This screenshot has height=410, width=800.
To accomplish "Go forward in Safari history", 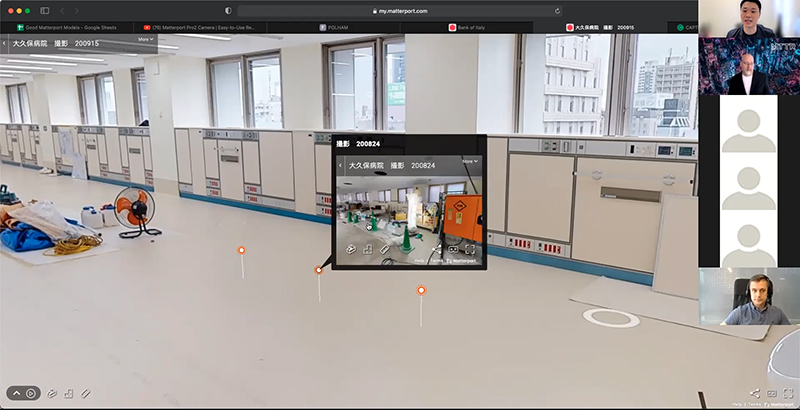I will tap(76, 11).
